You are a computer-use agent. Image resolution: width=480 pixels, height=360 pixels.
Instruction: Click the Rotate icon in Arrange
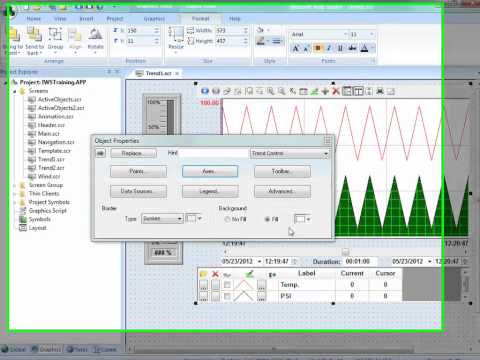(95, 35)
